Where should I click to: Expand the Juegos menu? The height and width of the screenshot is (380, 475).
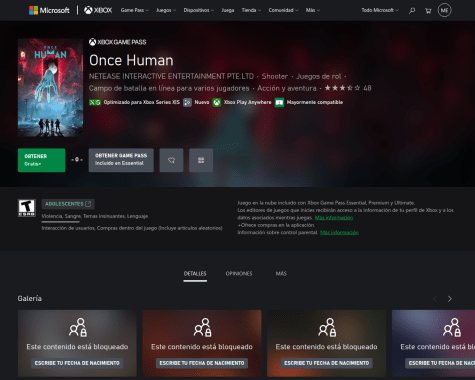(166, 10)
